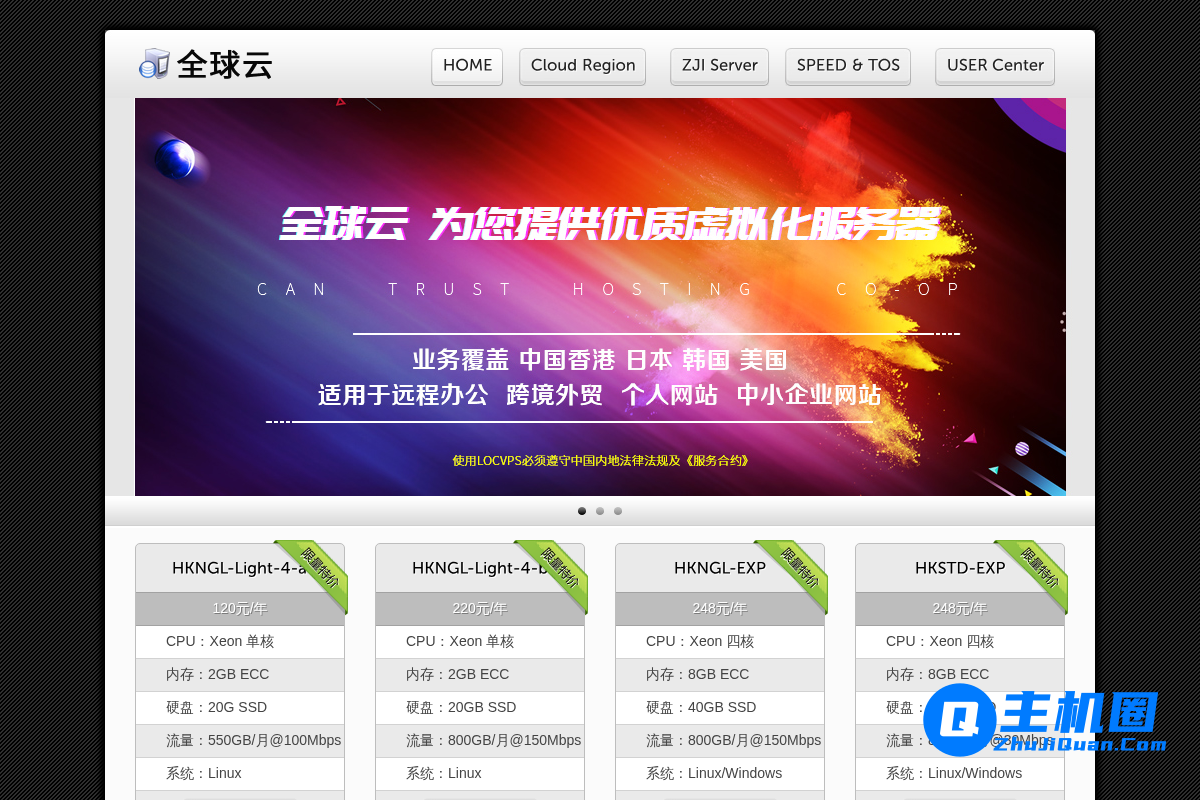Open SPEED & TOS page
This screenshot has width=1200, height=800.
click(x=848, y=66)
